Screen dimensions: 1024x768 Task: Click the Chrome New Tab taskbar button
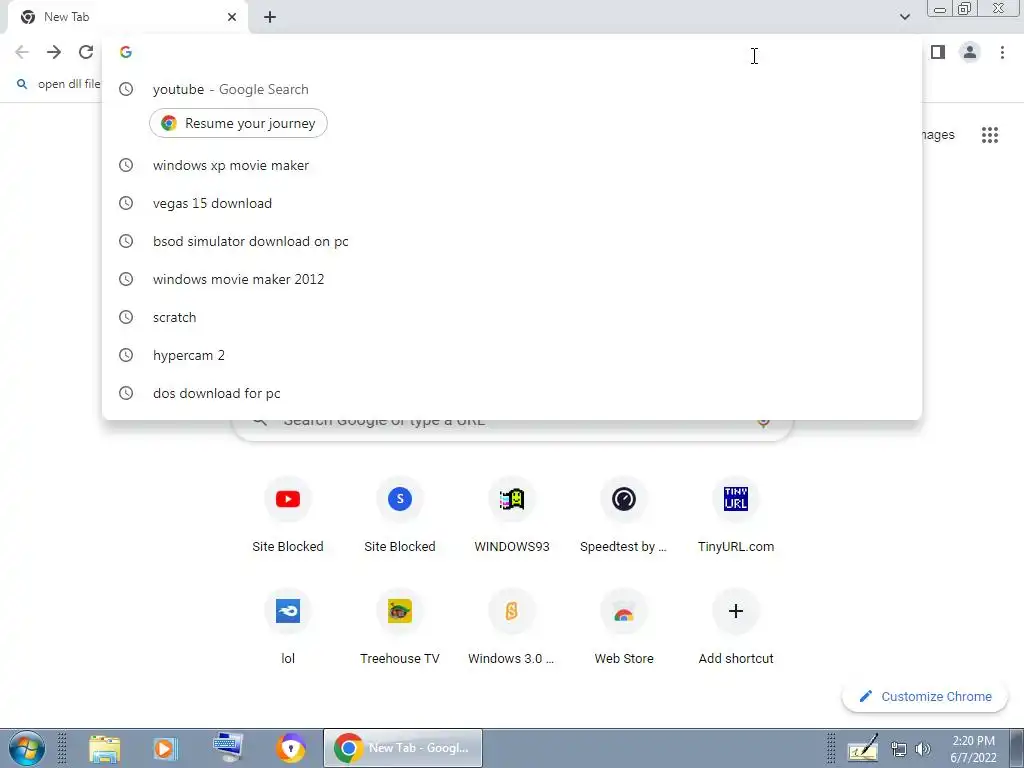[403, 748]
